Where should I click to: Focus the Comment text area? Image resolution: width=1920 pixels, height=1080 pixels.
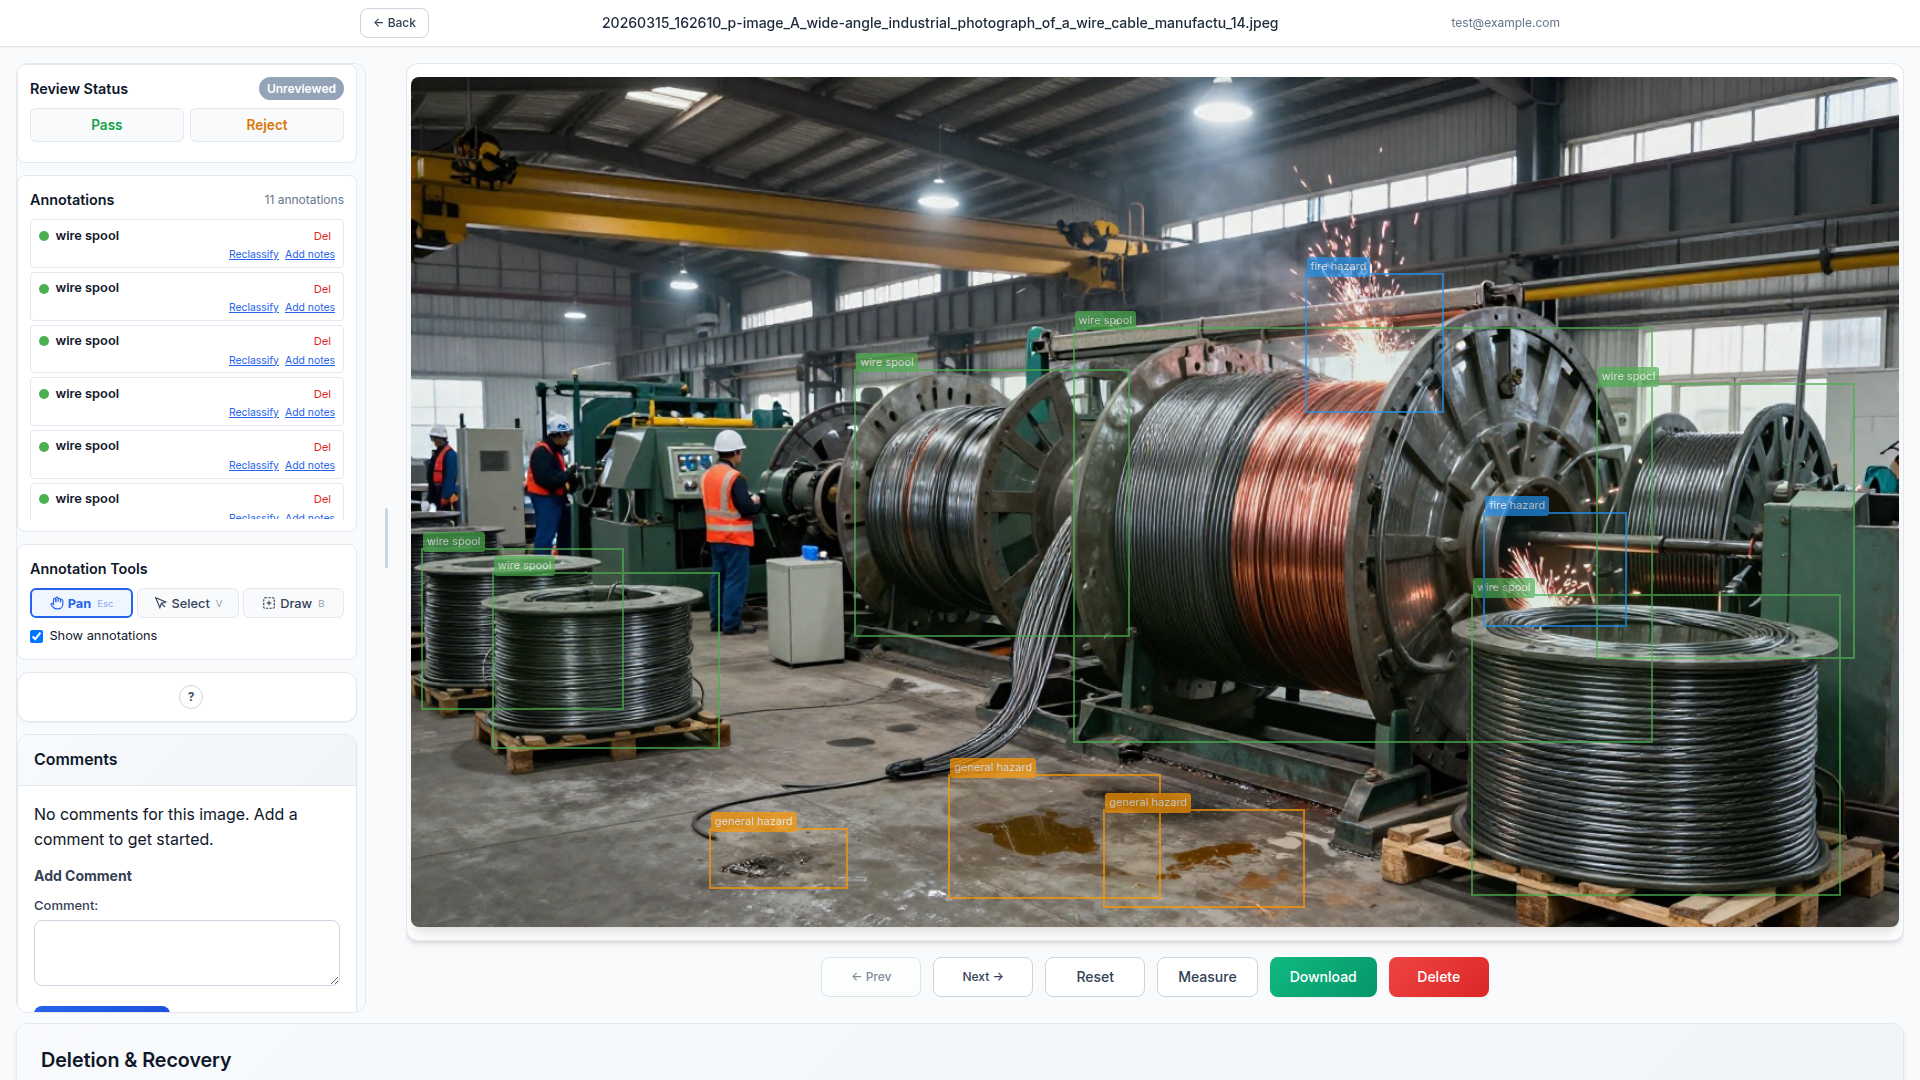[x=187, y=952]
